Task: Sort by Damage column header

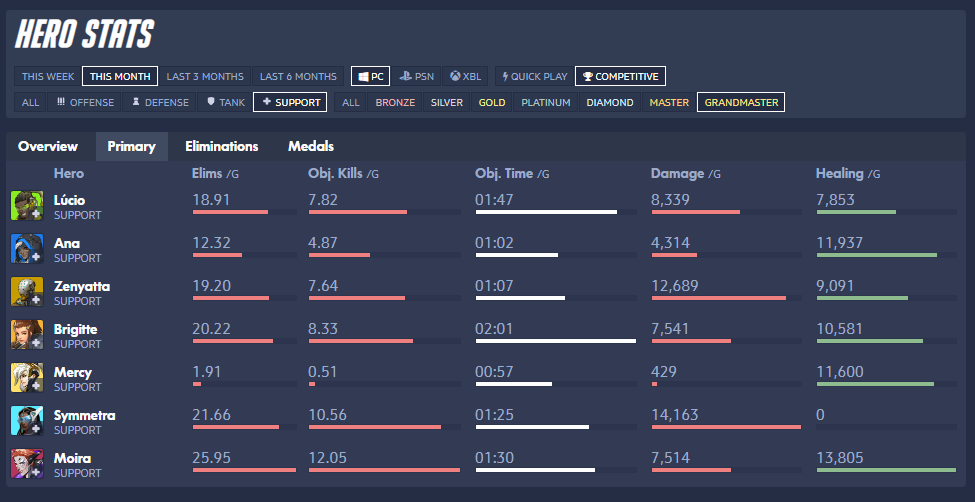Action: 685,174
